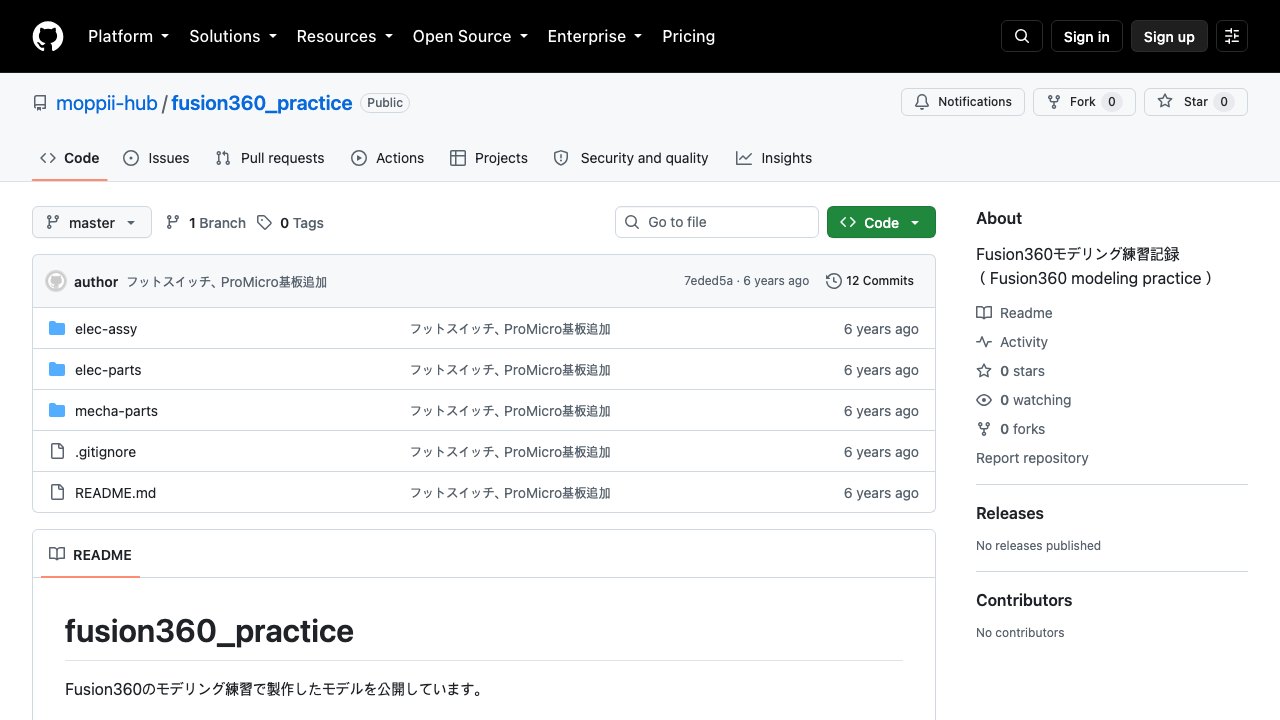View the 12 Commits history
1280x720 pixels.
(x=870, y=281)
